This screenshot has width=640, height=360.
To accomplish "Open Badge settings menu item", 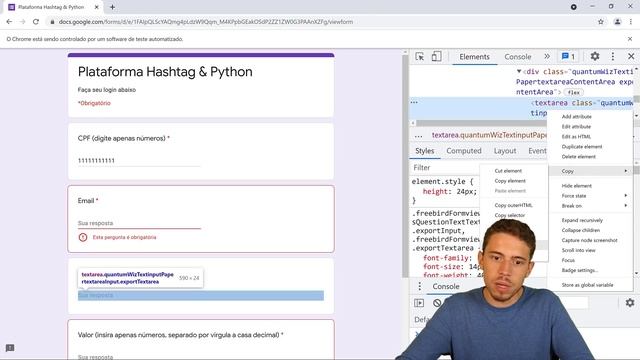I will click(580, 270).
